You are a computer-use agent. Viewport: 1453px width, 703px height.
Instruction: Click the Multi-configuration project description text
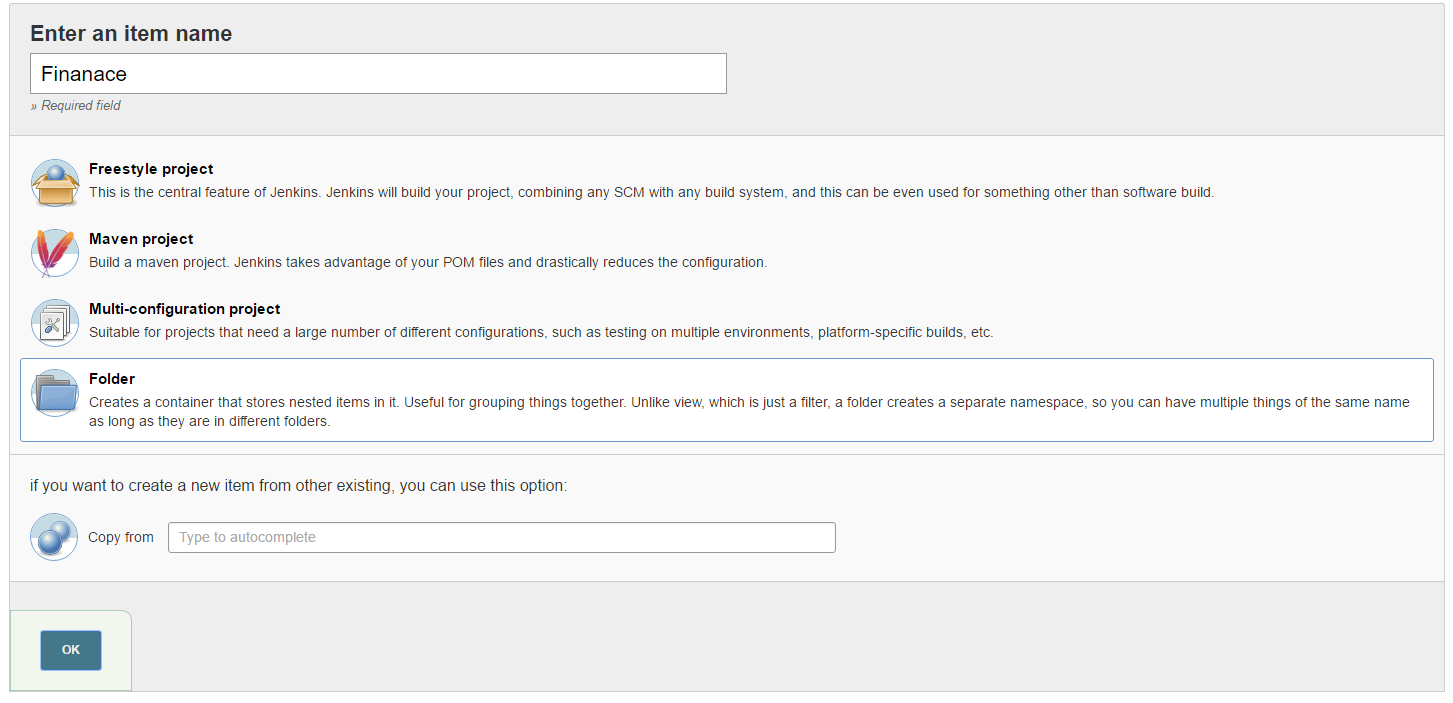click(x=541, y=332)
